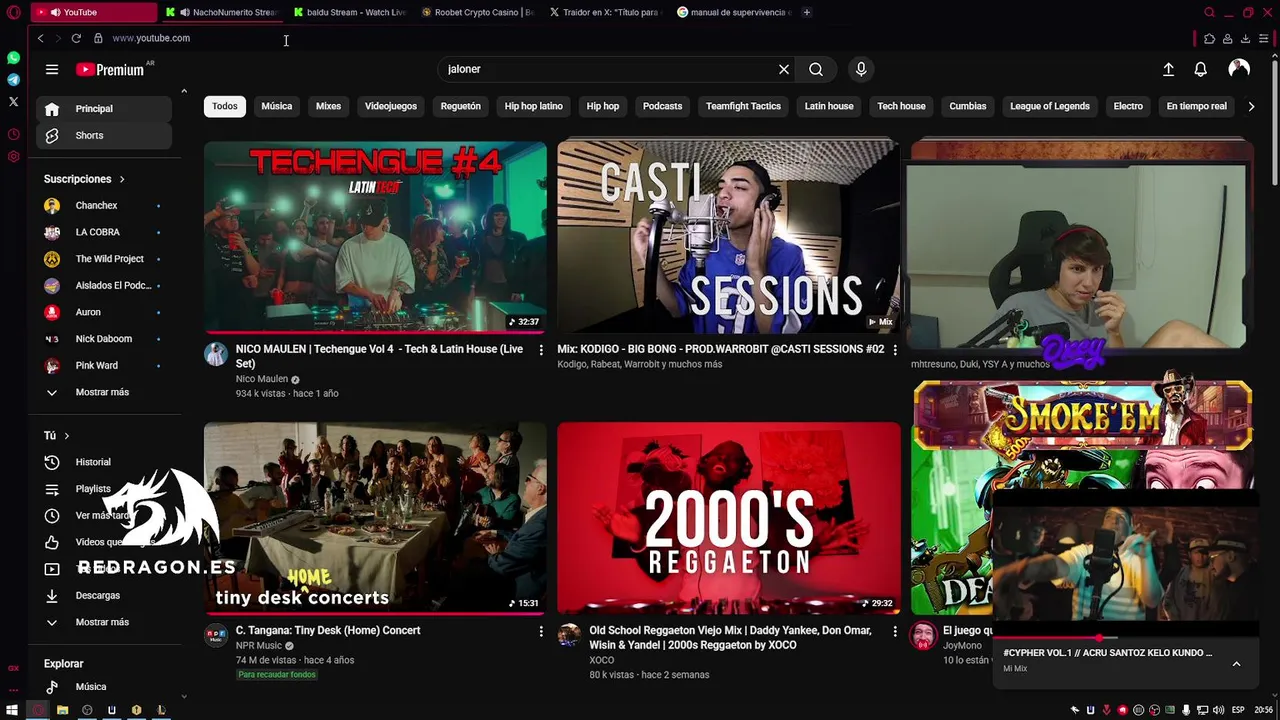Open a new tab with the plus button
1280x720 pixels.
coord(807,12)
